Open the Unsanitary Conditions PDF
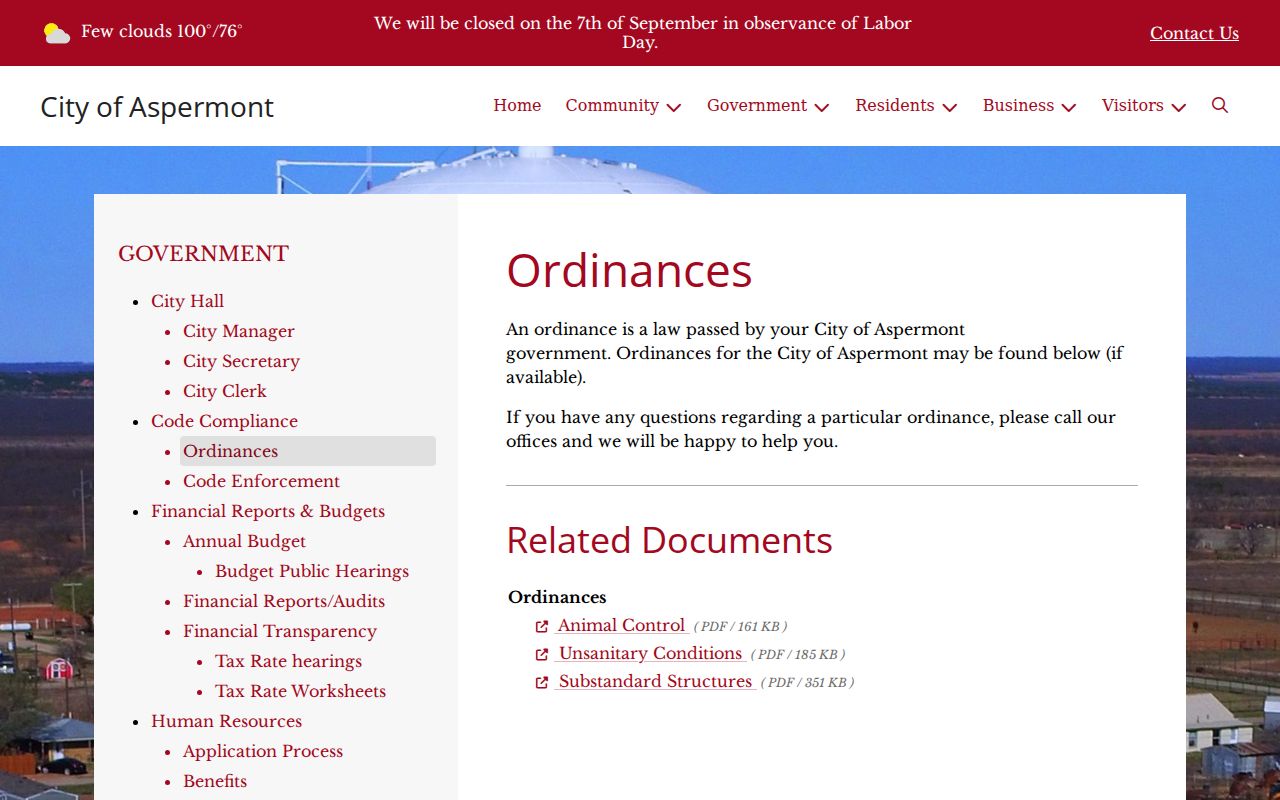The image size is (1280, 800). tap(650, 653)
